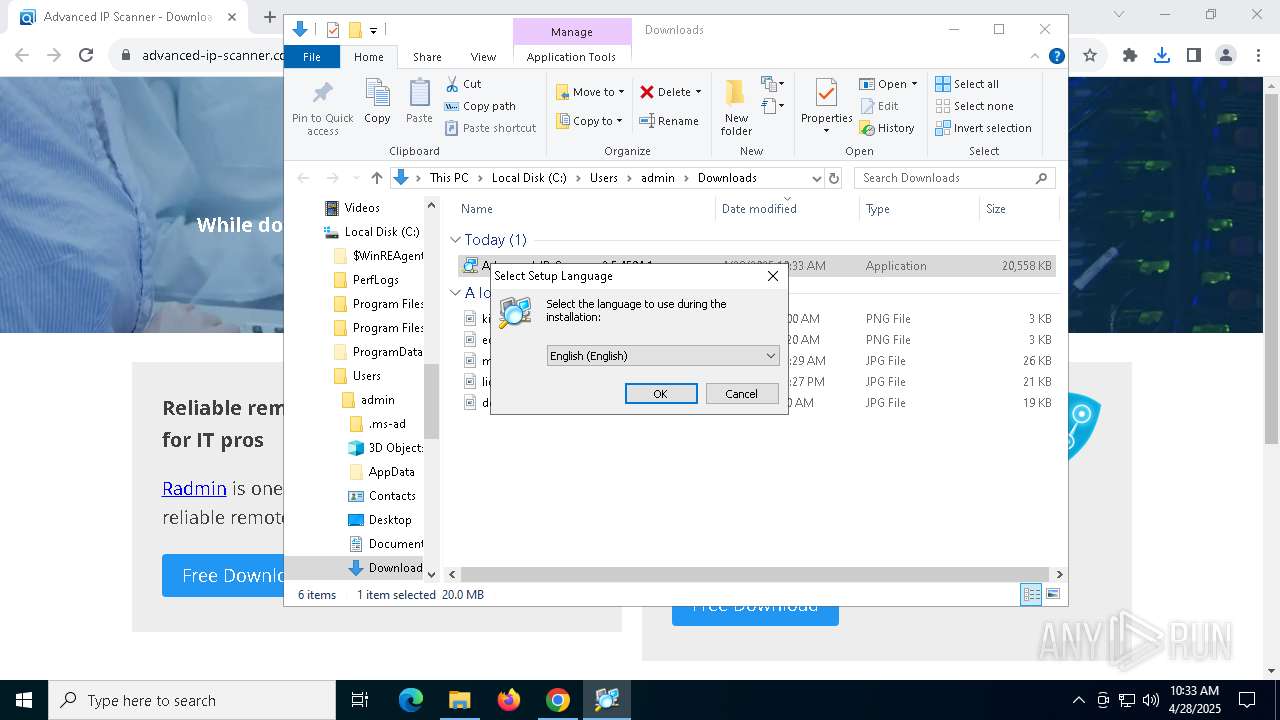Click the Task View taskbar icon
The width and height of the screenshot is (1280, 720).
(360, 700)
